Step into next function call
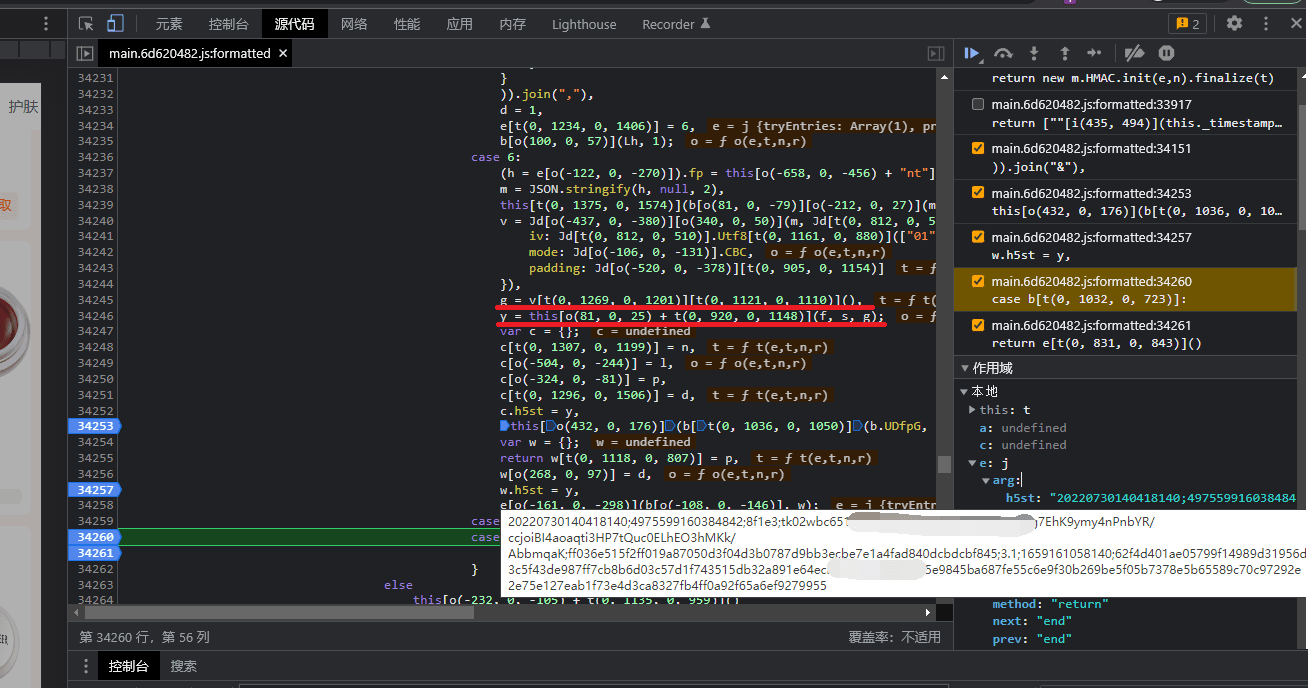Image resolution: width=1308 pixels, height=688 pixels. click(x=1034, y=53)
